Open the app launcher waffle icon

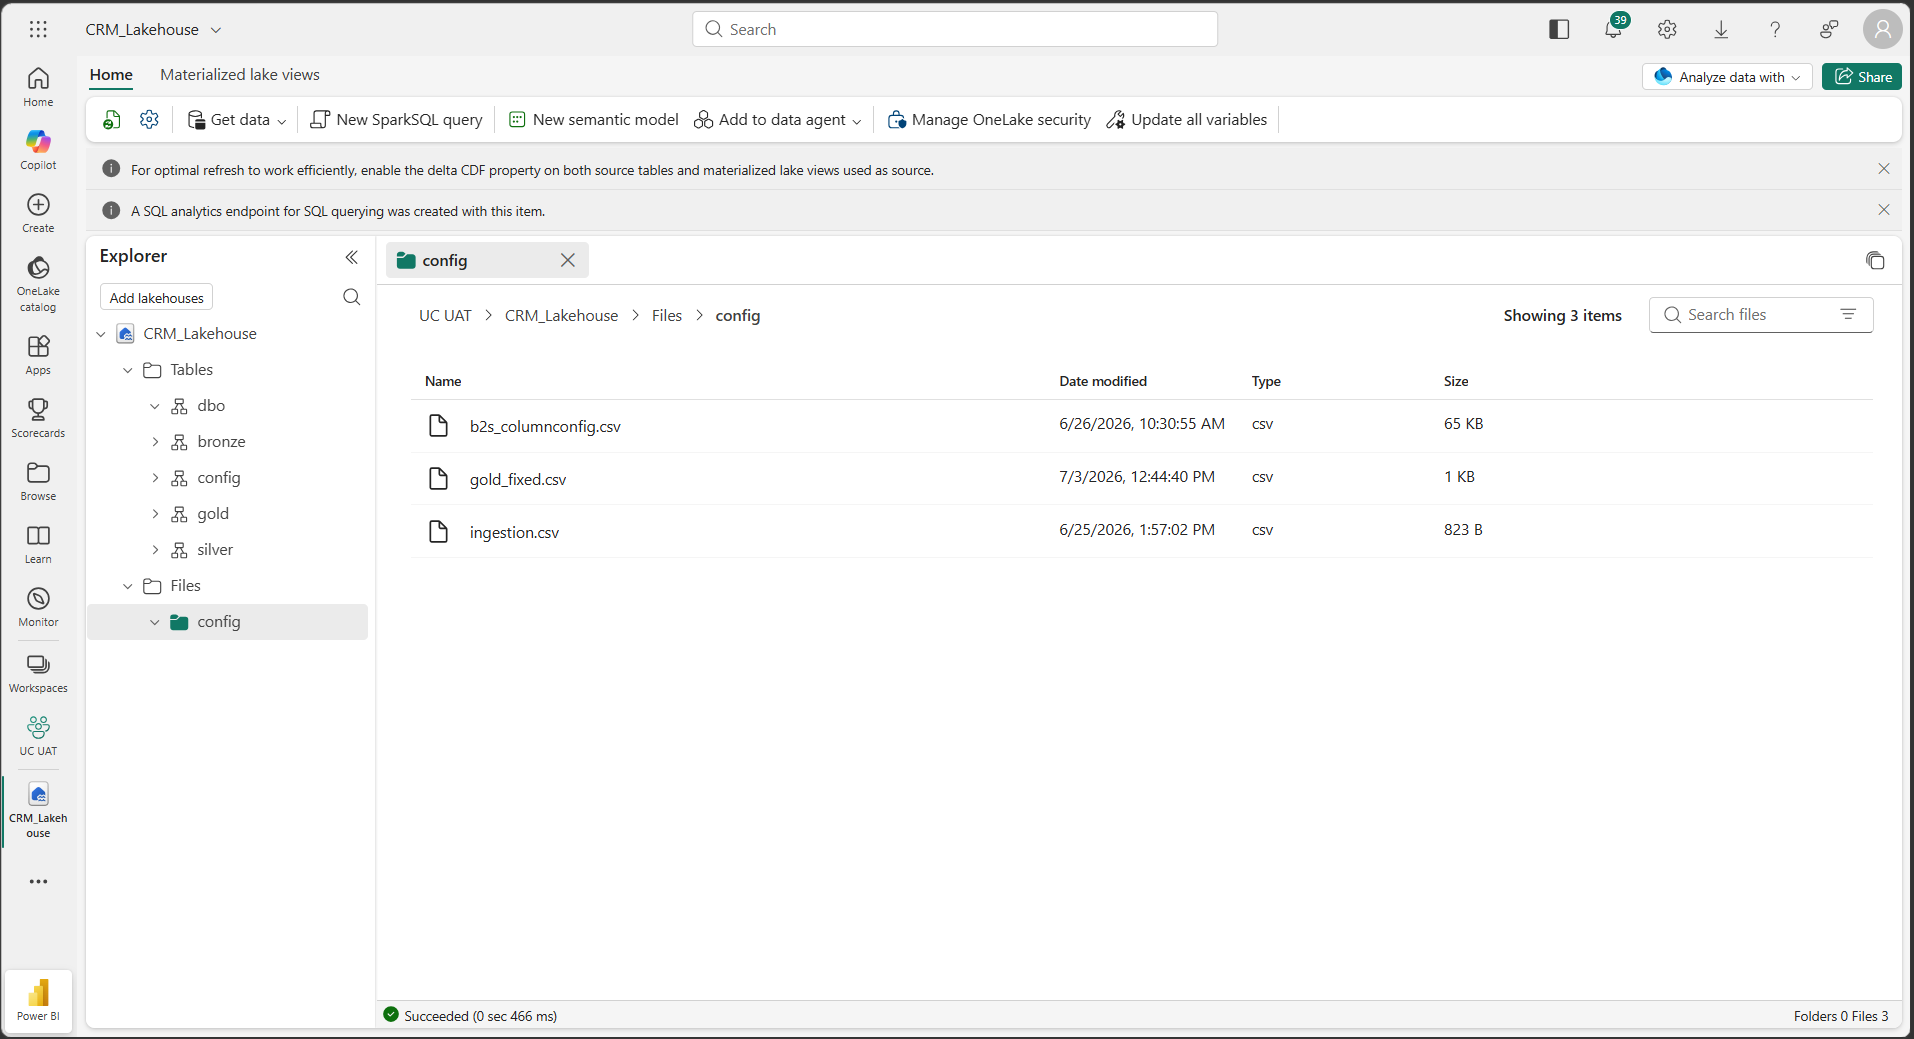(38, 29)
